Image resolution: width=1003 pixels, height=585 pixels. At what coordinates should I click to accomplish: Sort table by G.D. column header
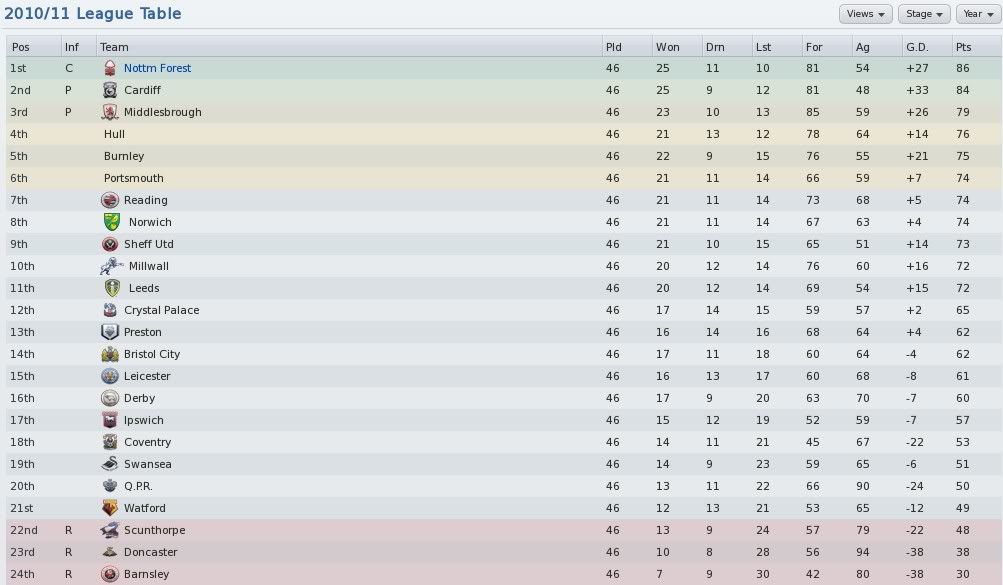pyautogui.click(x=917, y=47)
